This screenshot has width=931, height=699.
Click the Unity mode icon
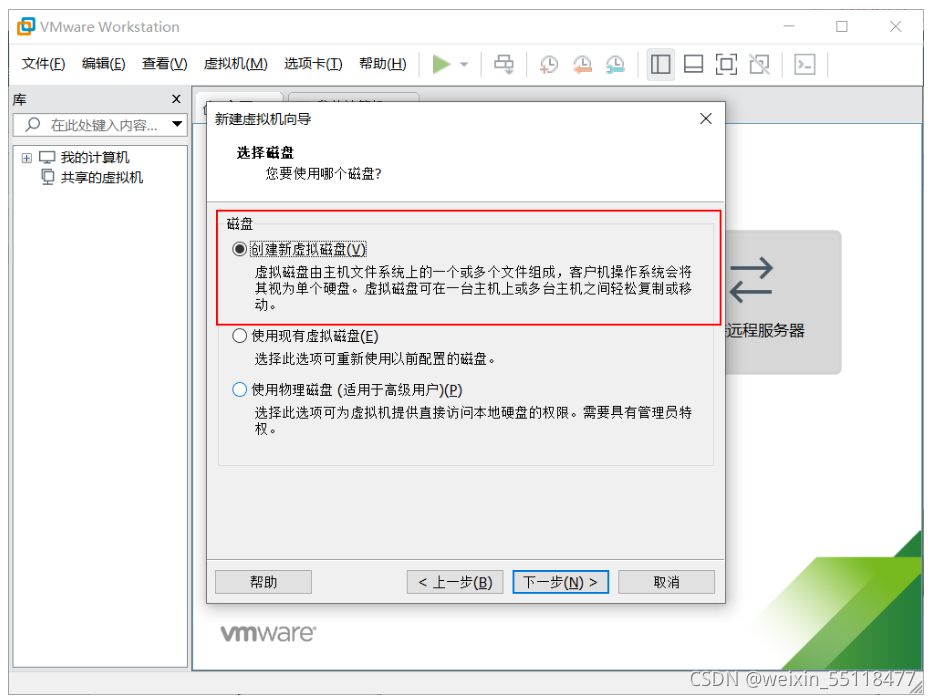point(759,64)
